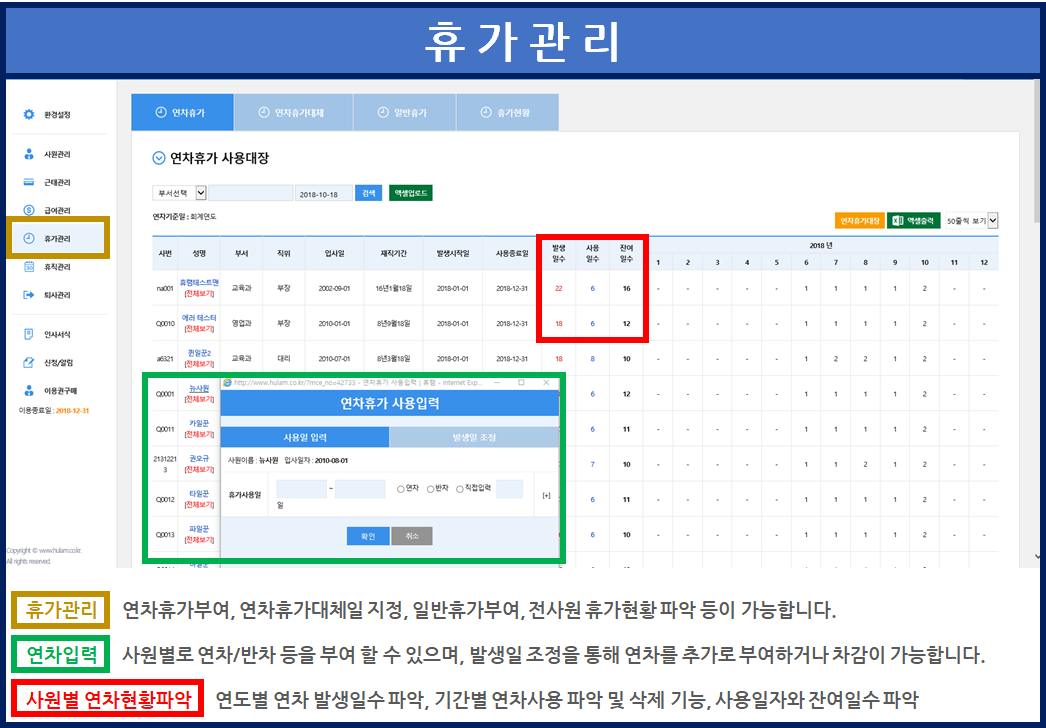Choose the 반차 radio option

(430, 489)
